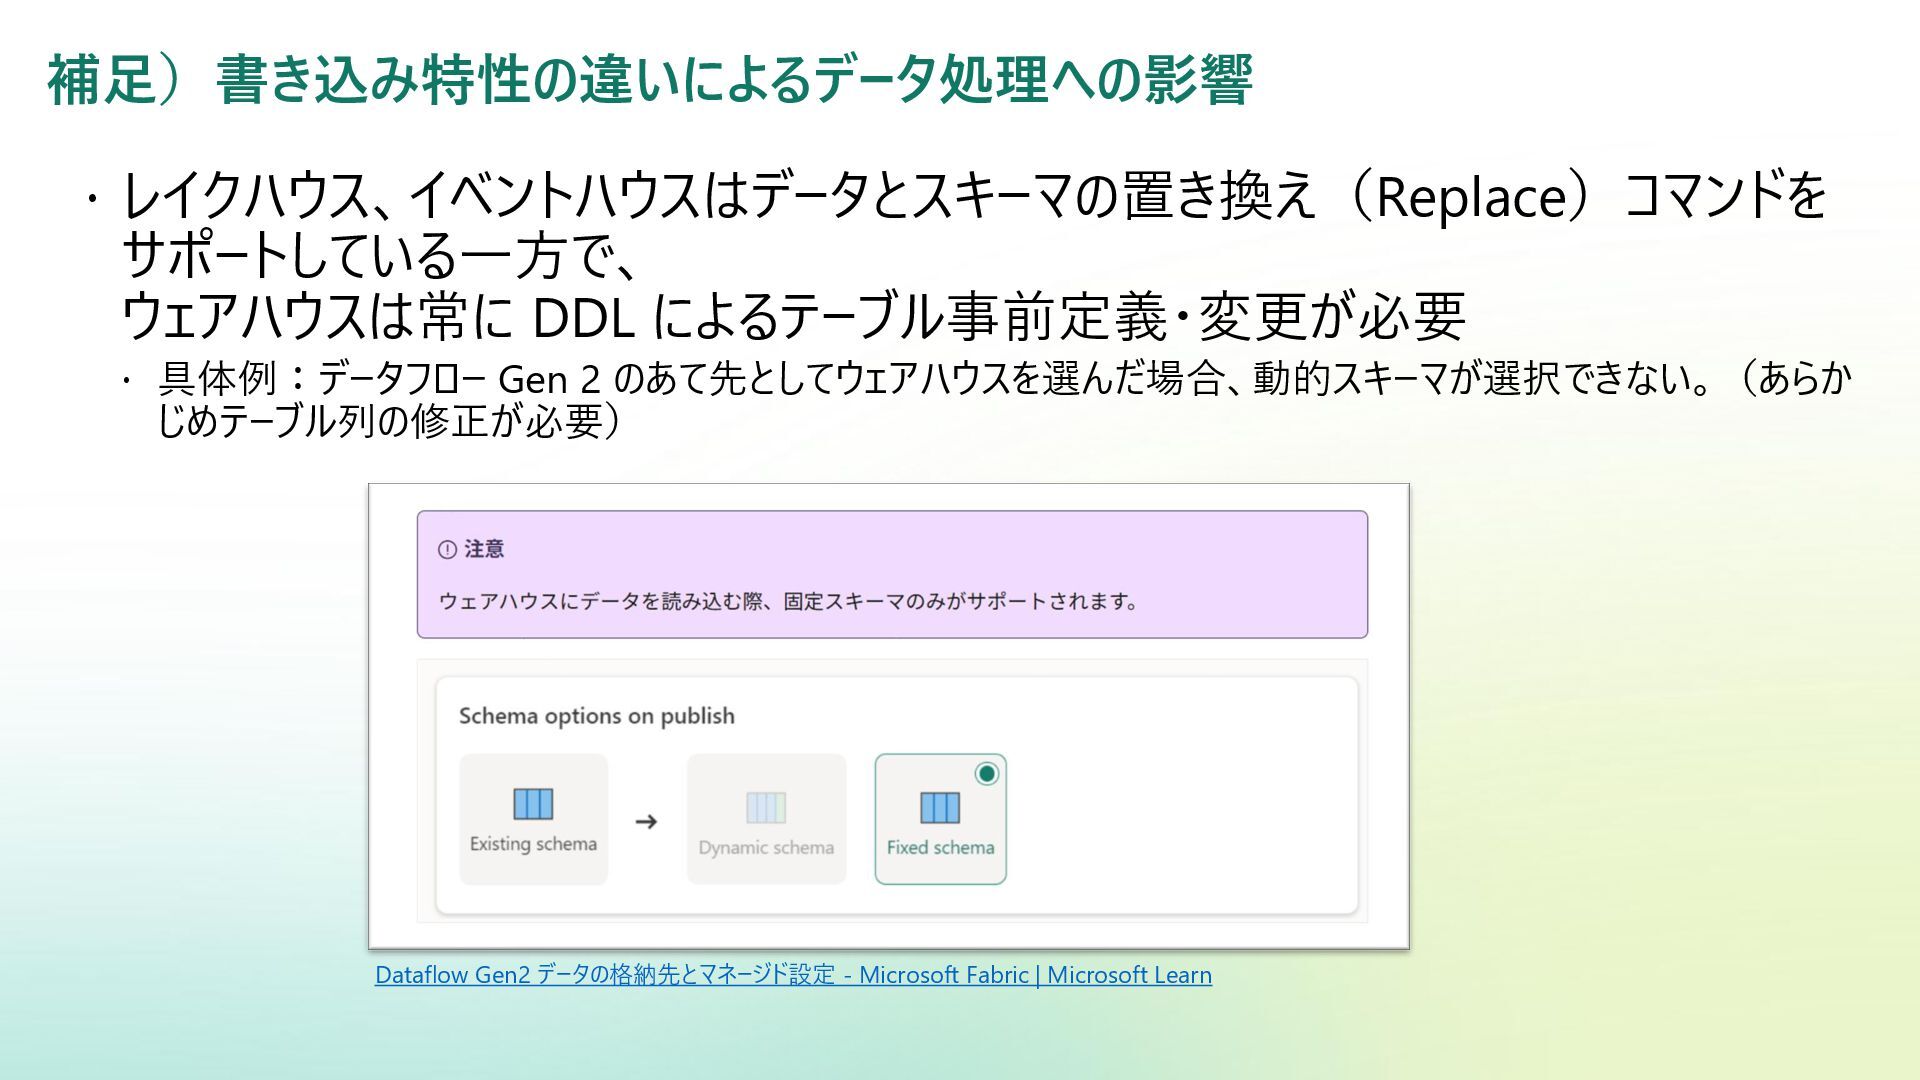Image resolution: width=1920 pixels, height=1080 pixels.
Task: Click the ウェアハウスにデータを読み込む際 note text
Action: [788, 601]
